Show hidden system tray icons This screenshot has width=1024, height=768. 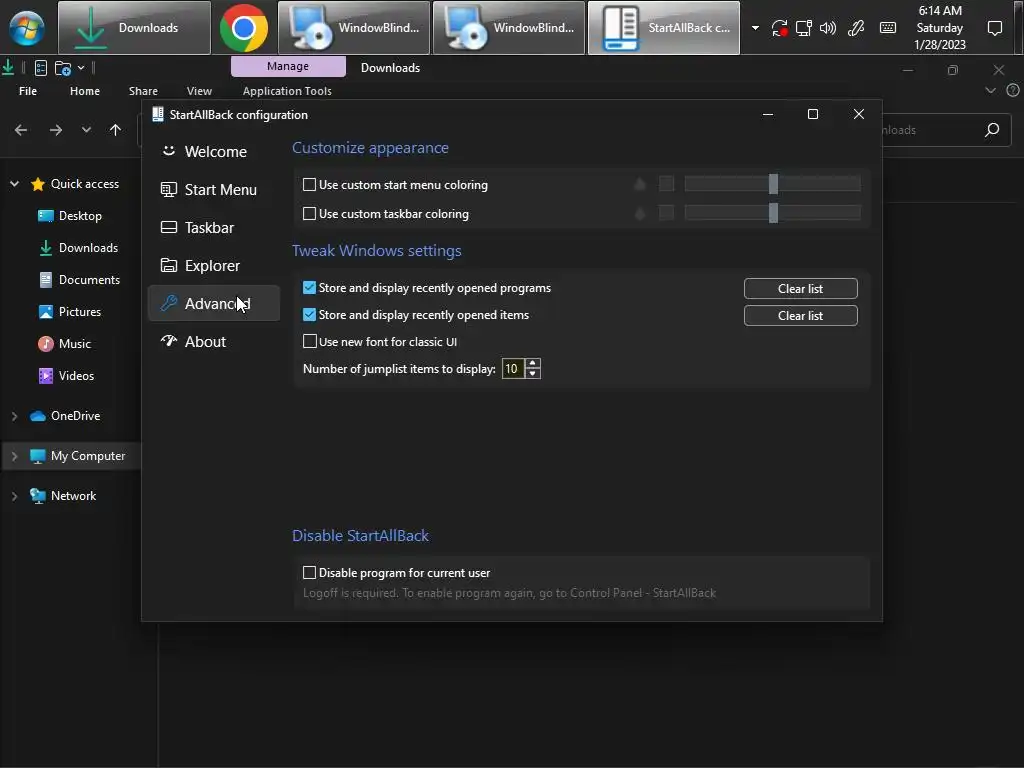pyautogui.click(x=756, y=28)
